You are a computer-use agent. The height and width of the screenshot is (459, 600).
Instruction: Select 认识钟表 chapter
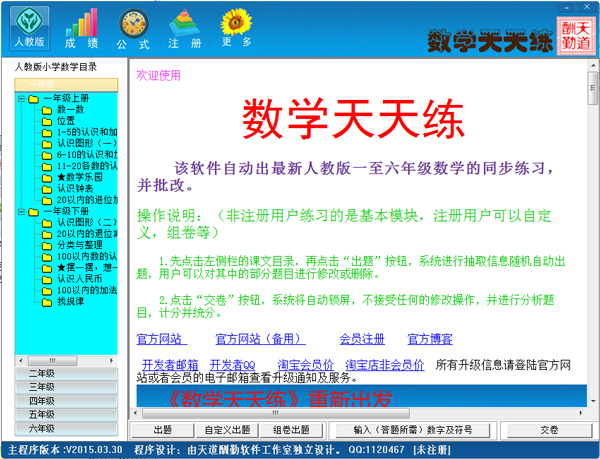[x=75, y=189]
